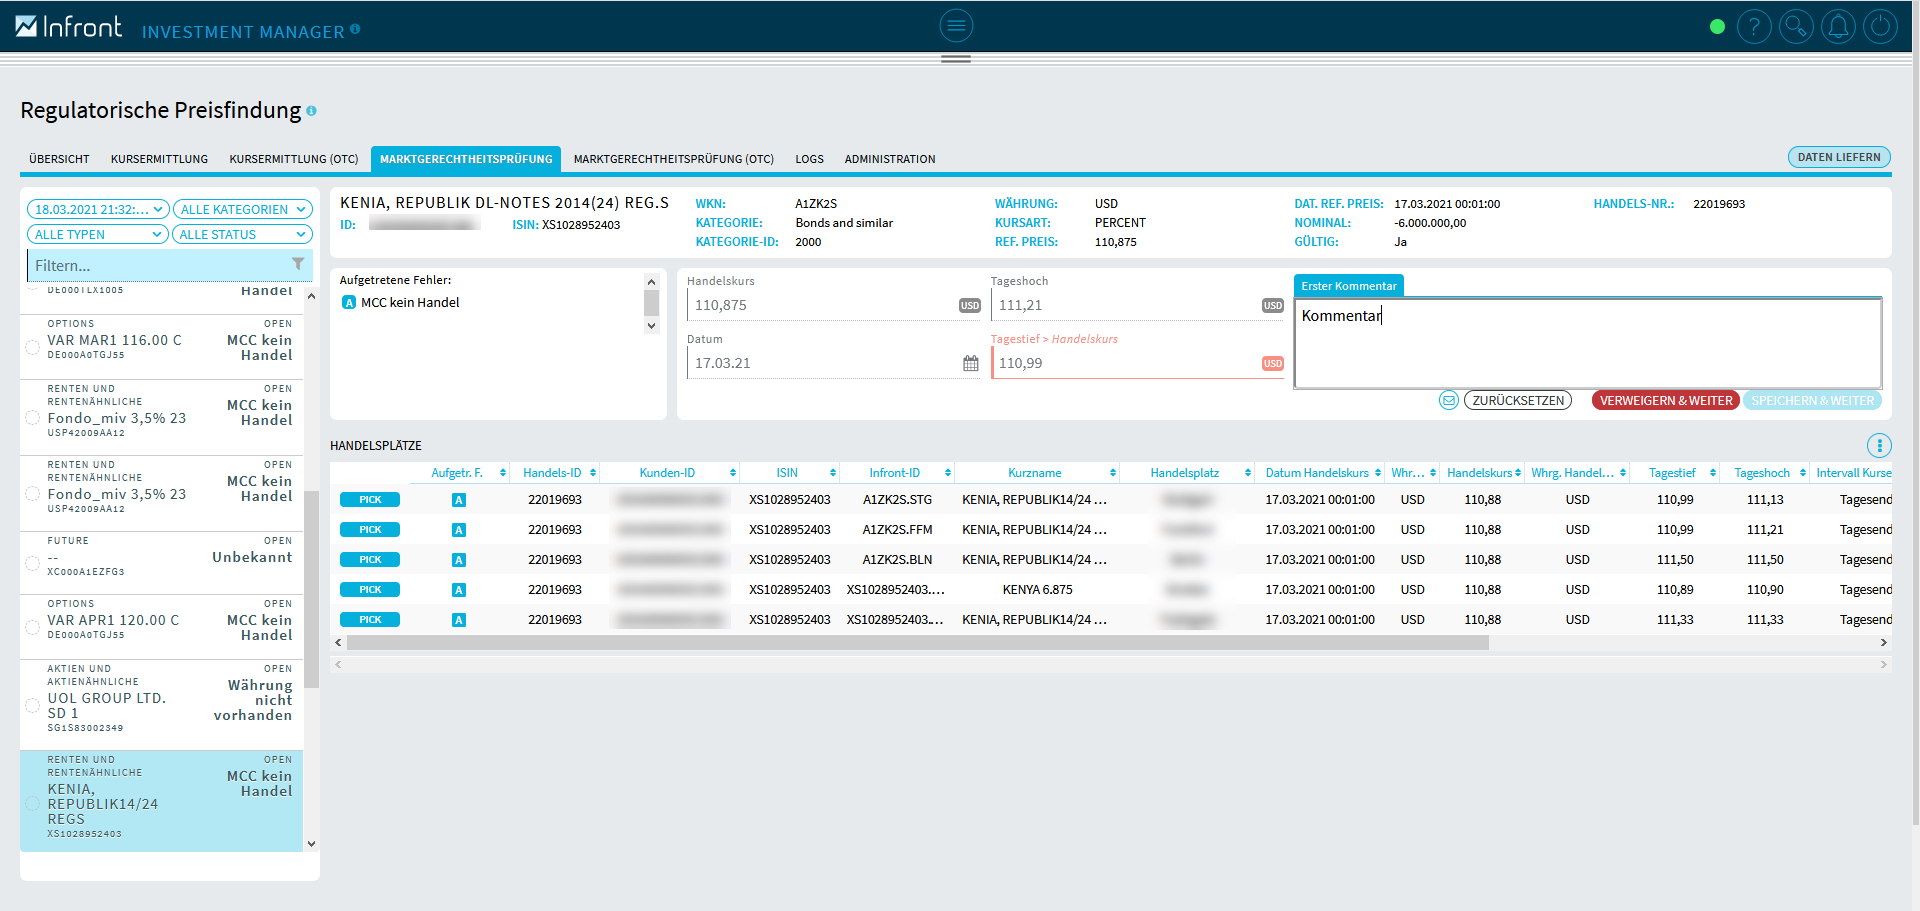Viewport: 1920px width, 911px height.
Task: Open the ALLE STATUS dropdown
Action: (243, 234)
